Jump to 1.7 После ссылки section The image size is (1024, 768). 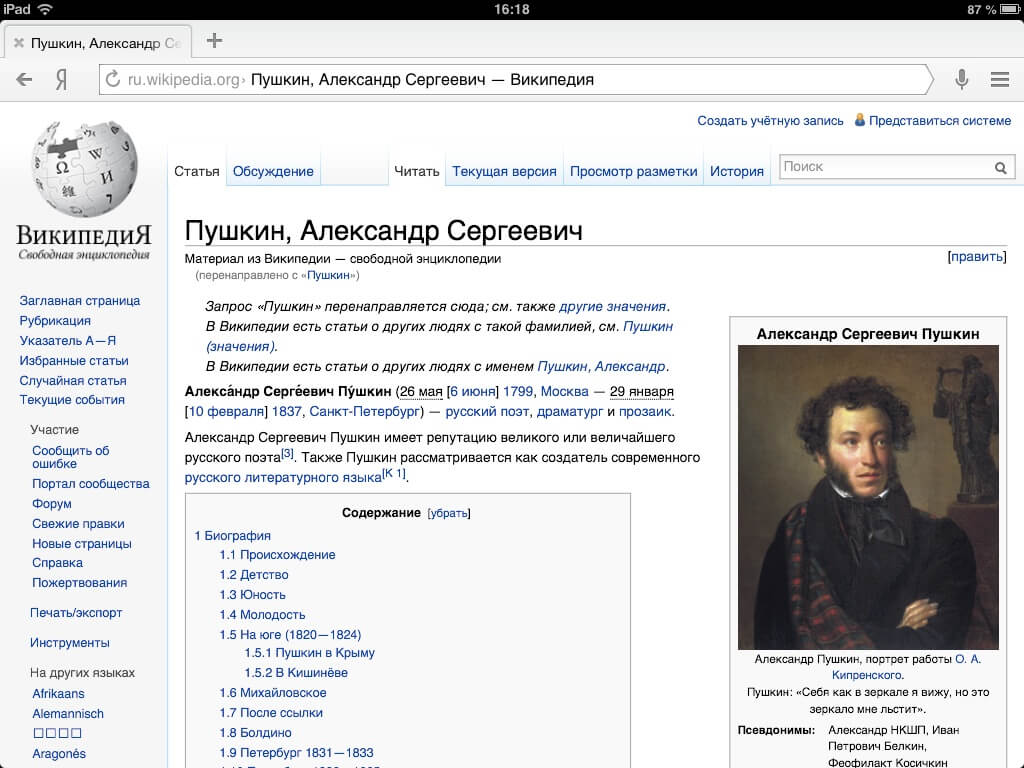click(271, 712)
